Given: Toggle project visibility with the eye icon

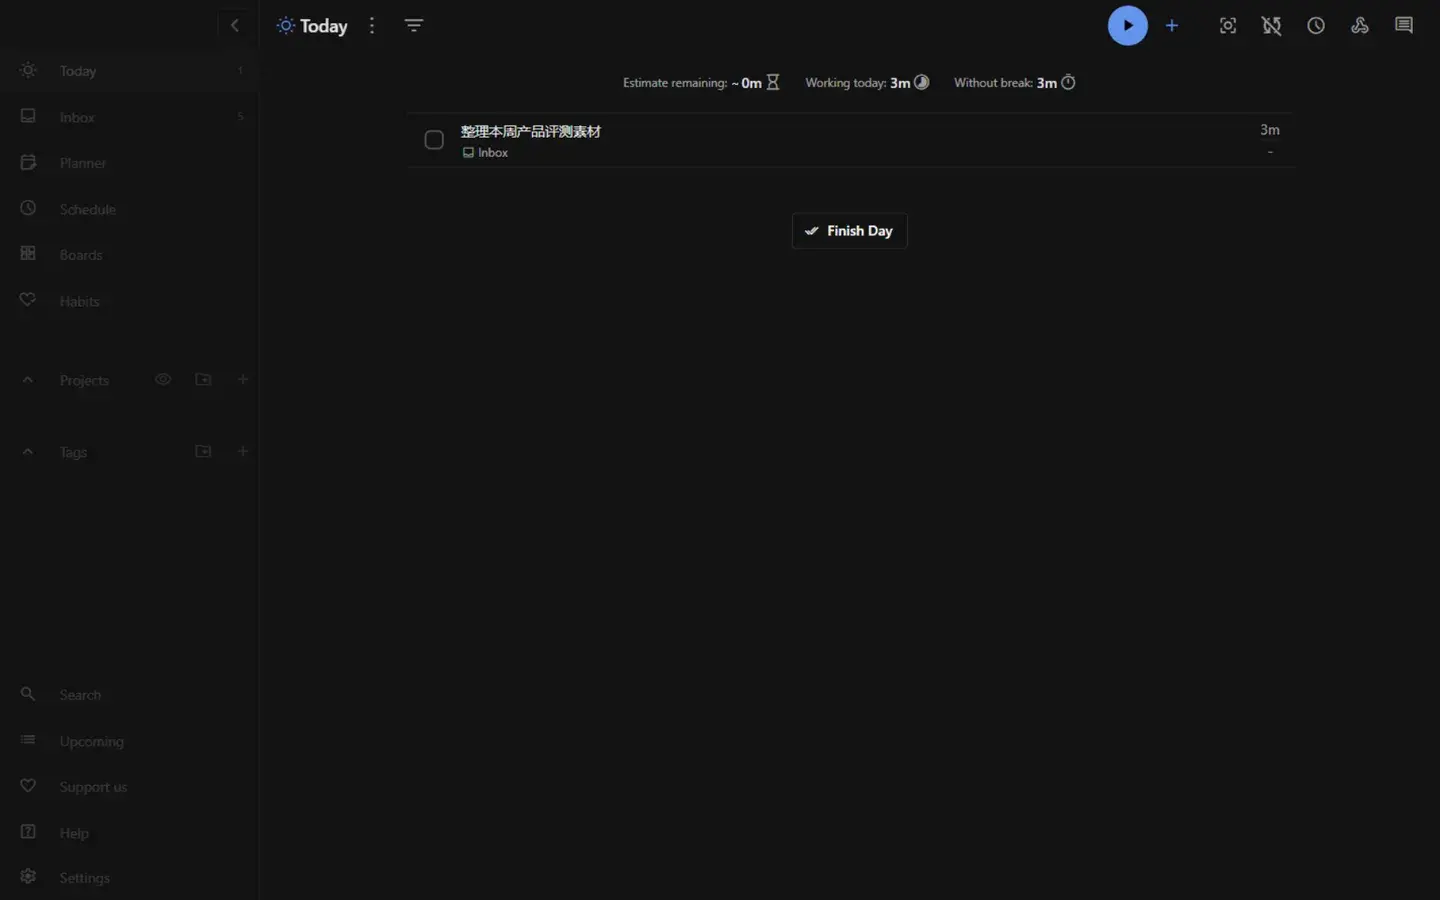Looking at the screenshot, I should tap(163, 380).
